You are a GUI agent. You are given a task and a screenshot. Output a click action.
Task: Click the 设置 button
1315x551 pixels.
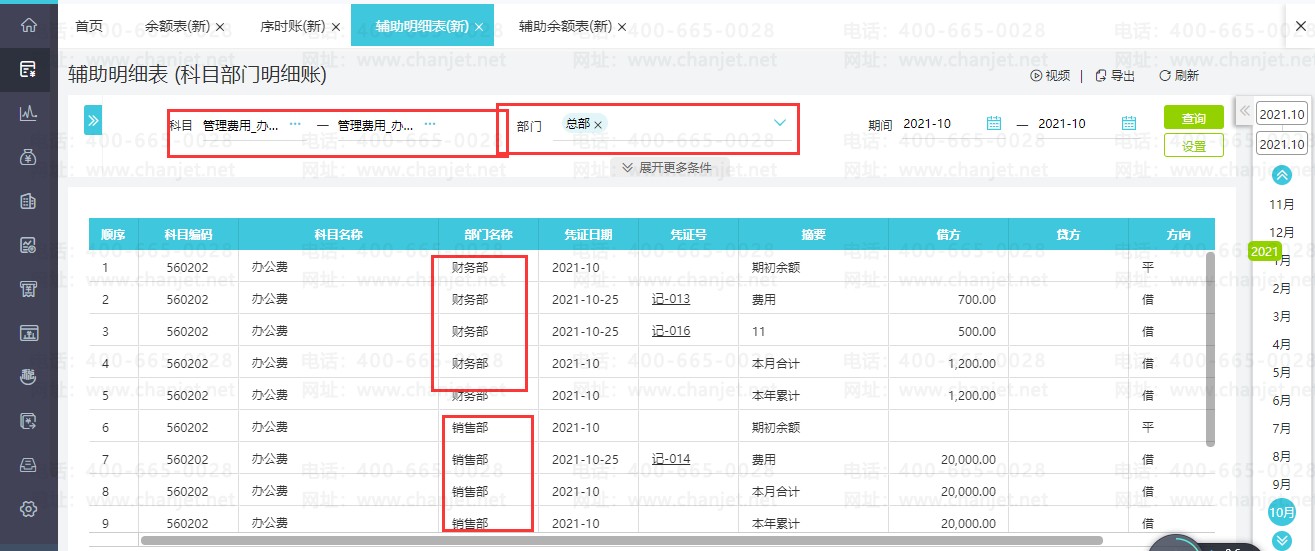coord(1194,146)
